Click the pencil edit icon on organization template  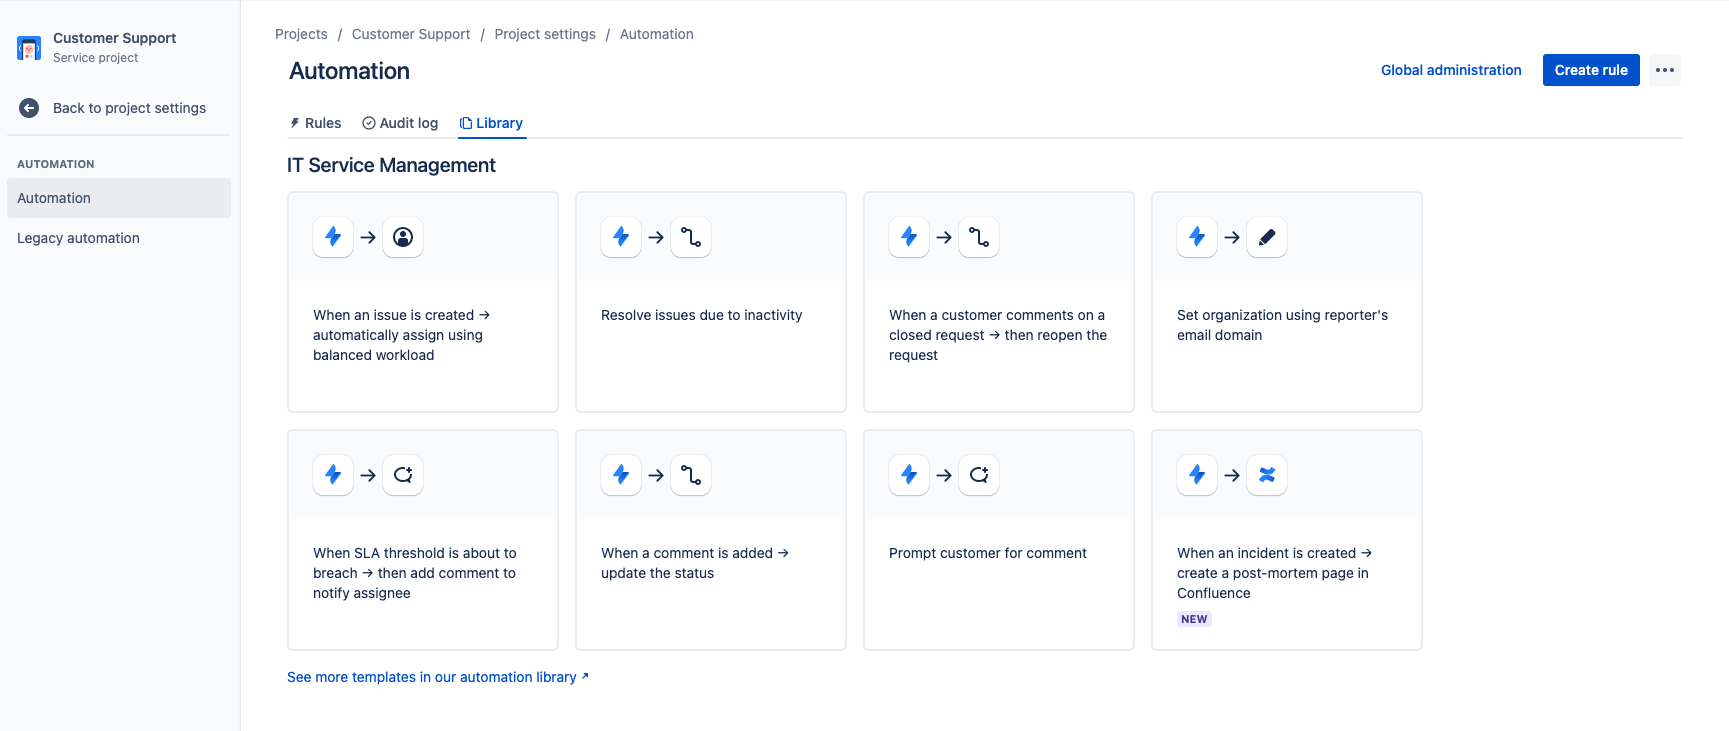pyautogui.click(x=1266, y=237)
